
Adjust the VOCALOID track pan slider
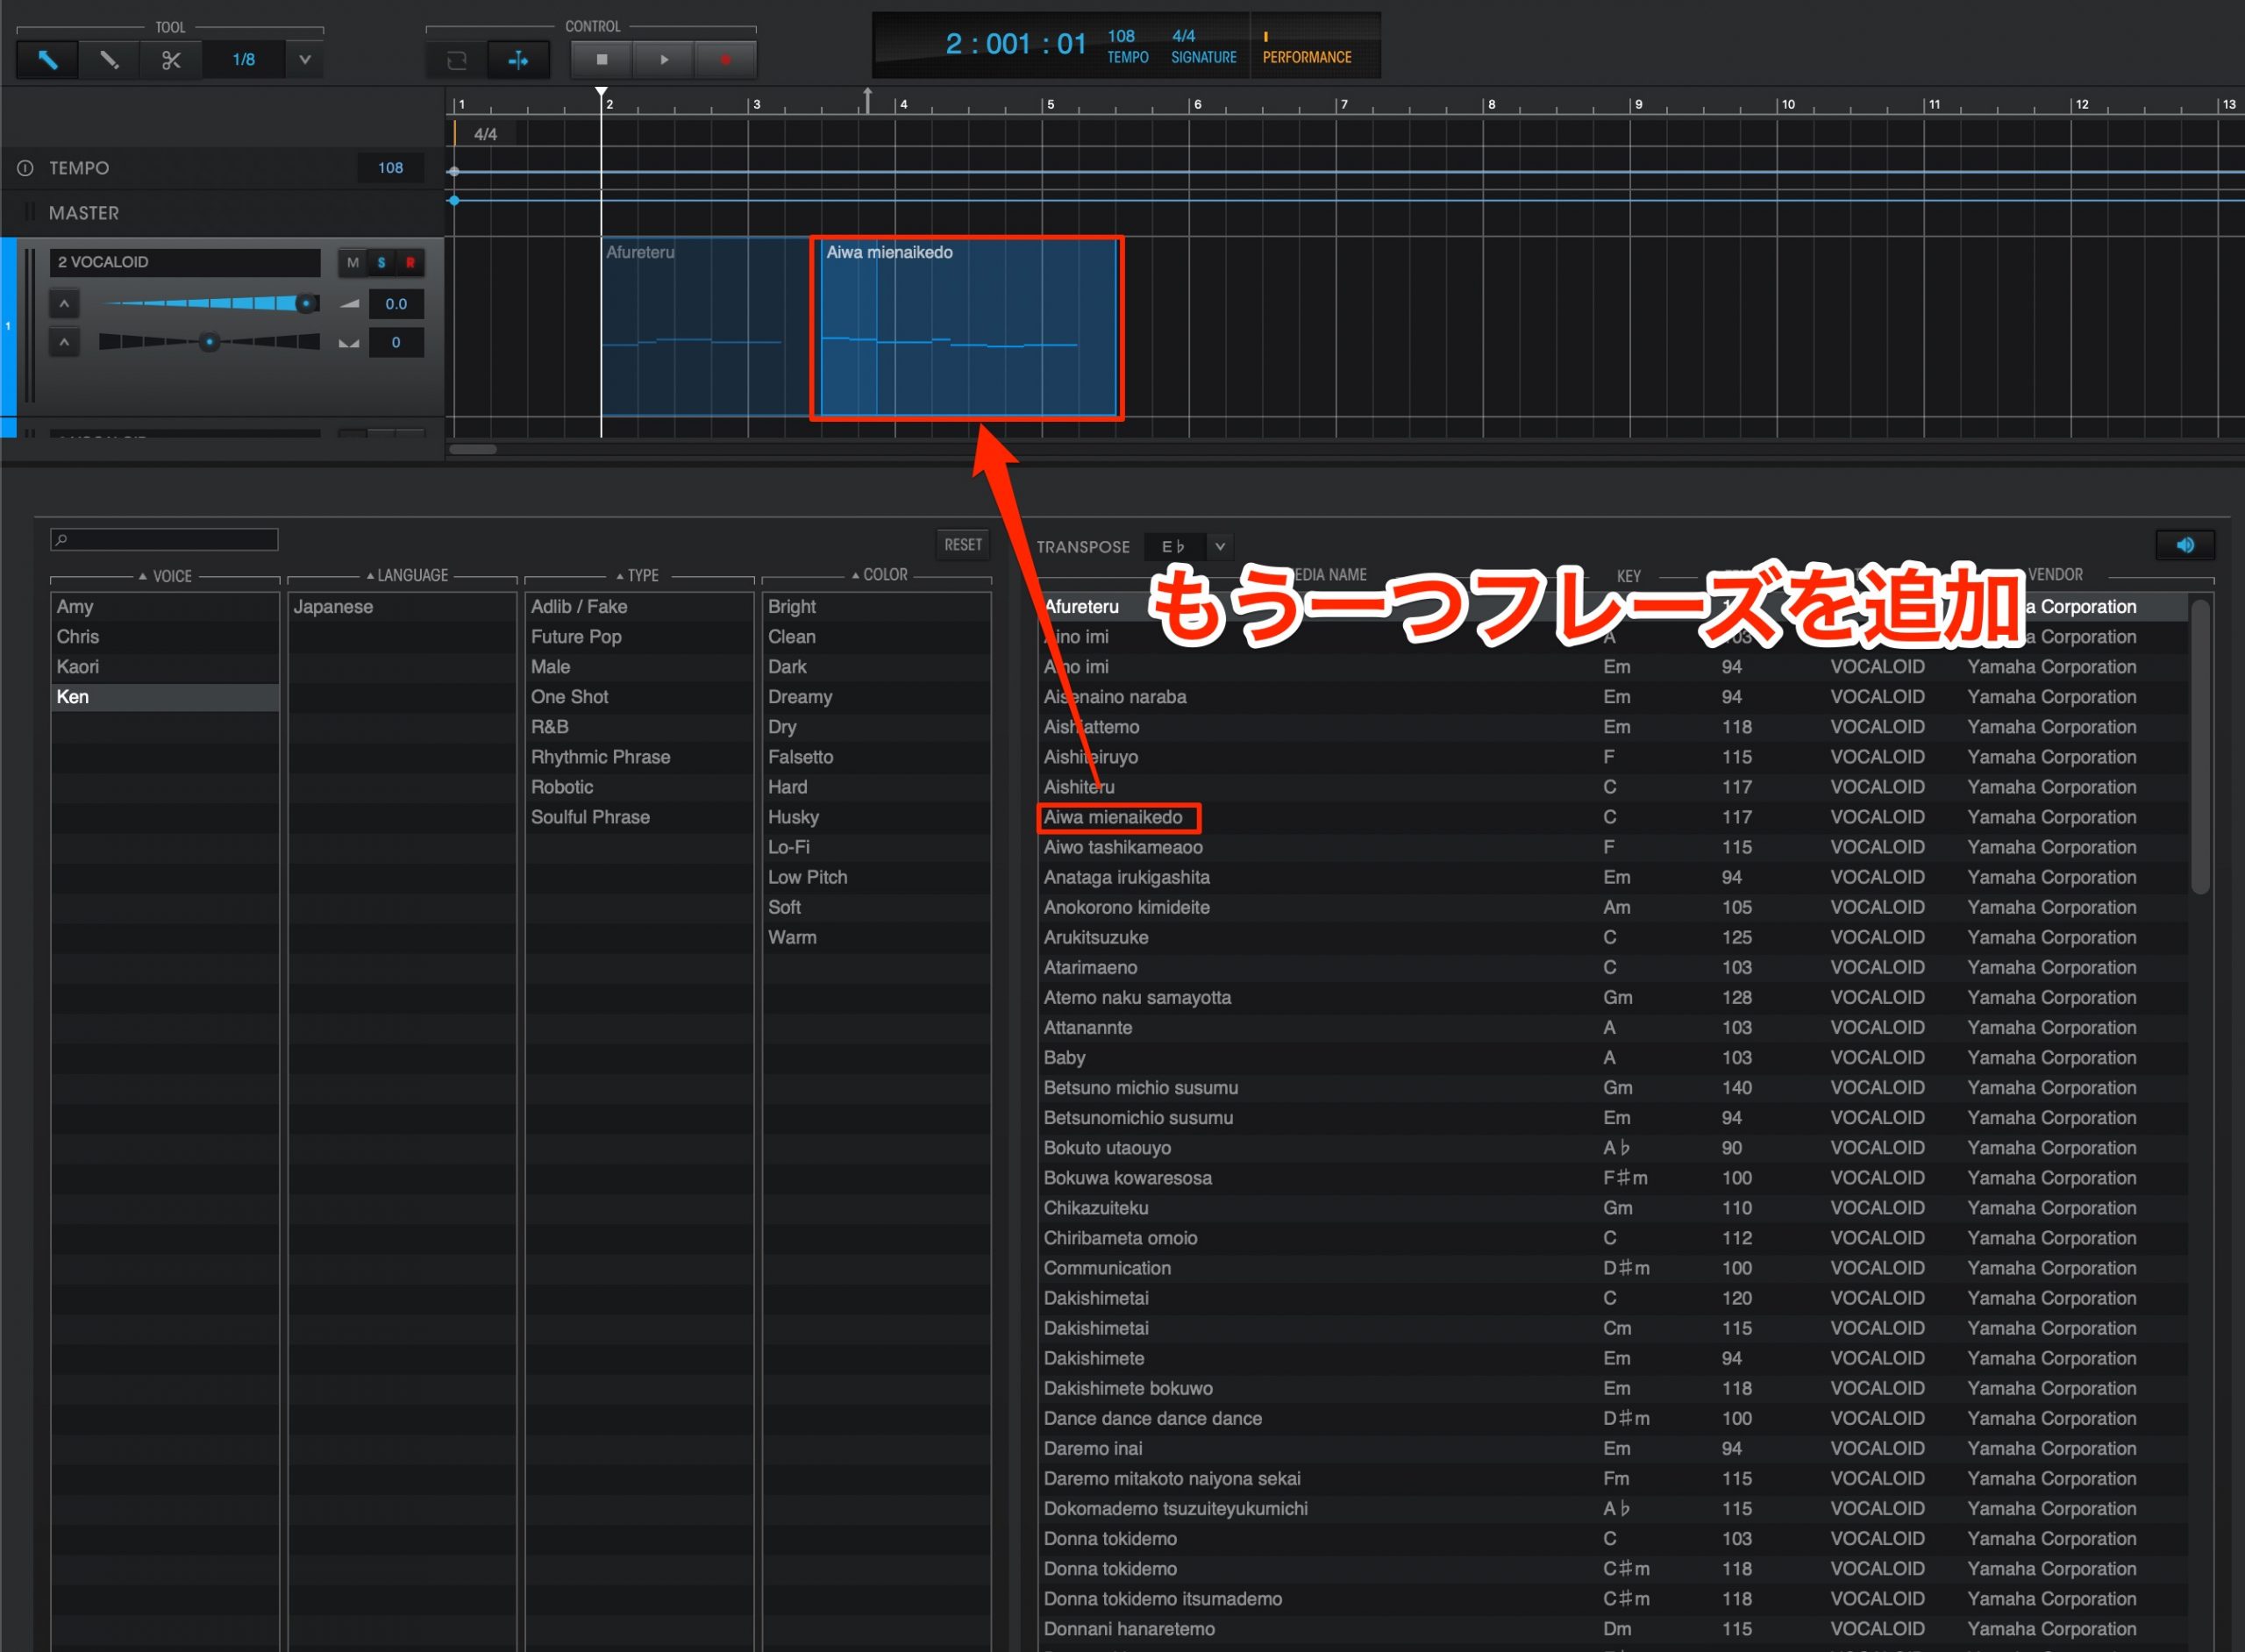coord(209,342)
